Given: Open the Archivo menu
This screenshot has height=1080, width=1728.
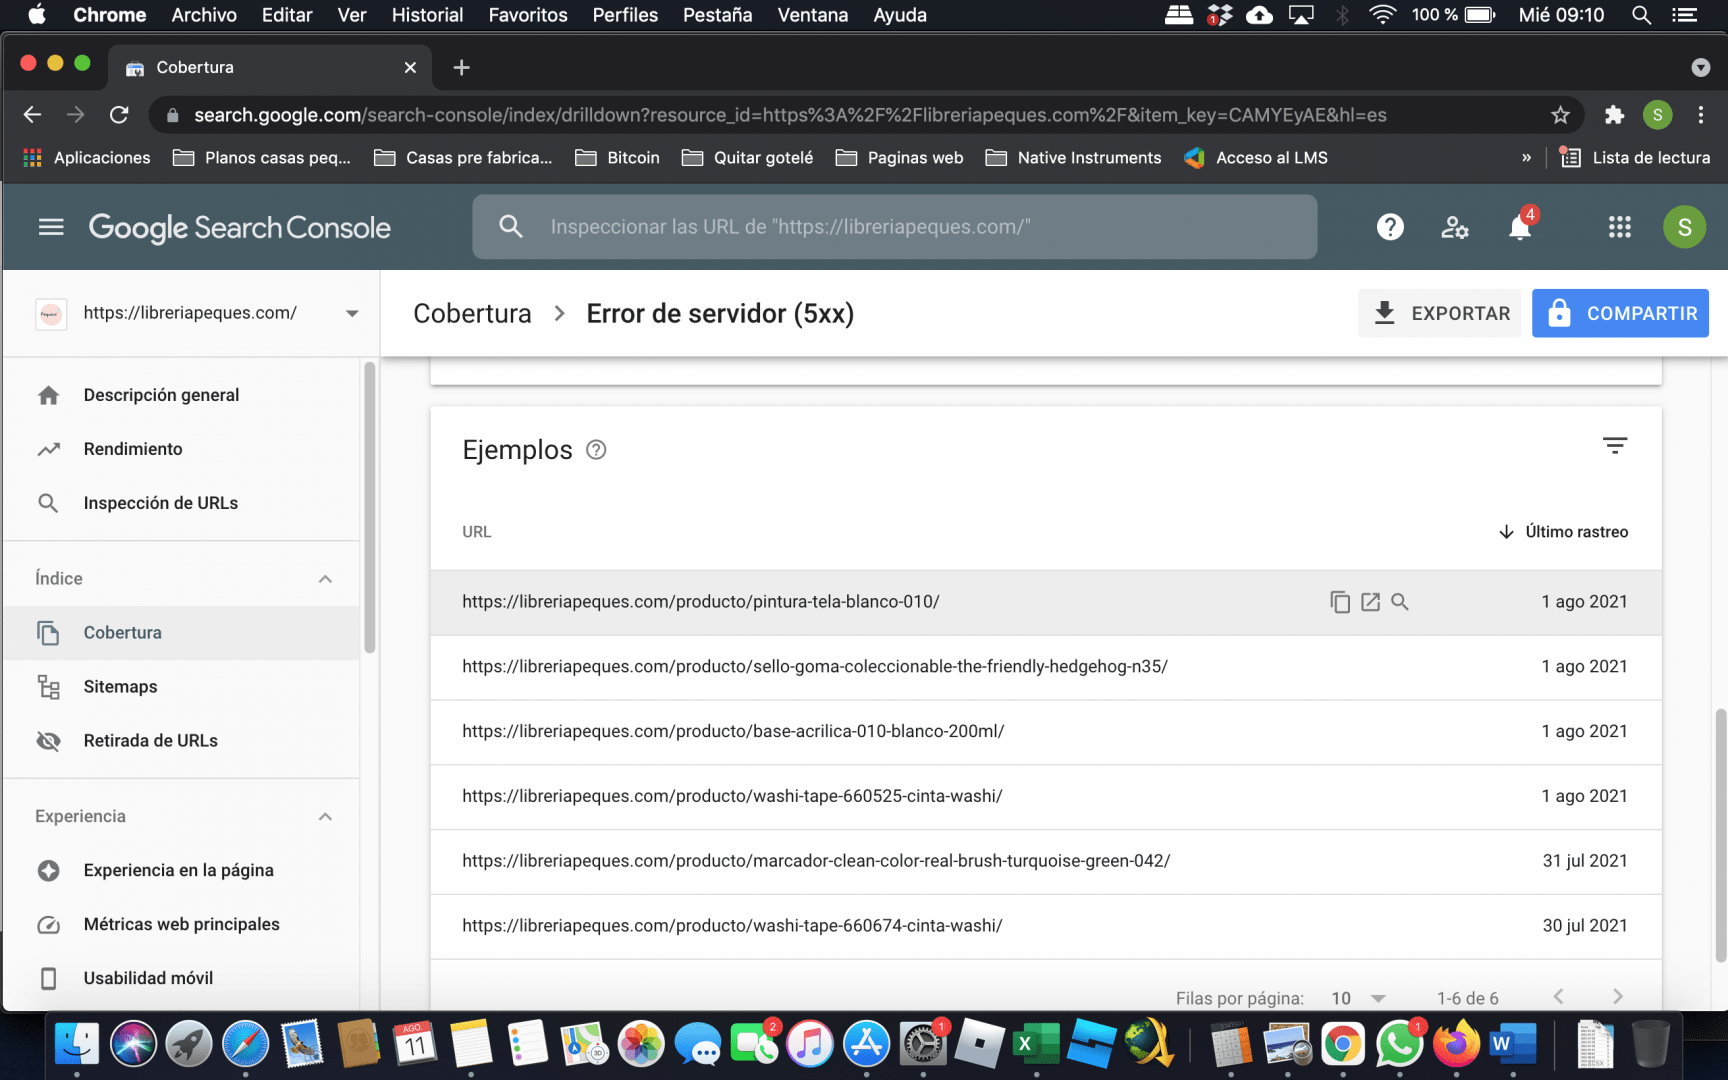Looking at the screenshot, I should 204,15.
